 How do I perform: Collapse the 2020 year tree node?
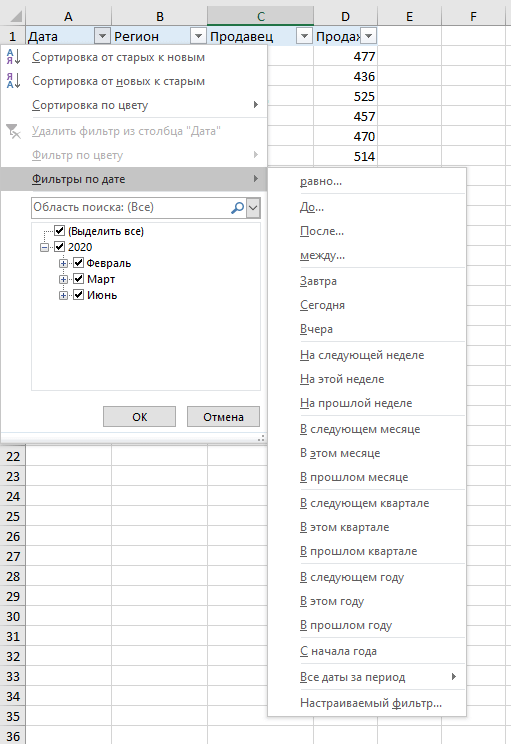coord(44,247)
